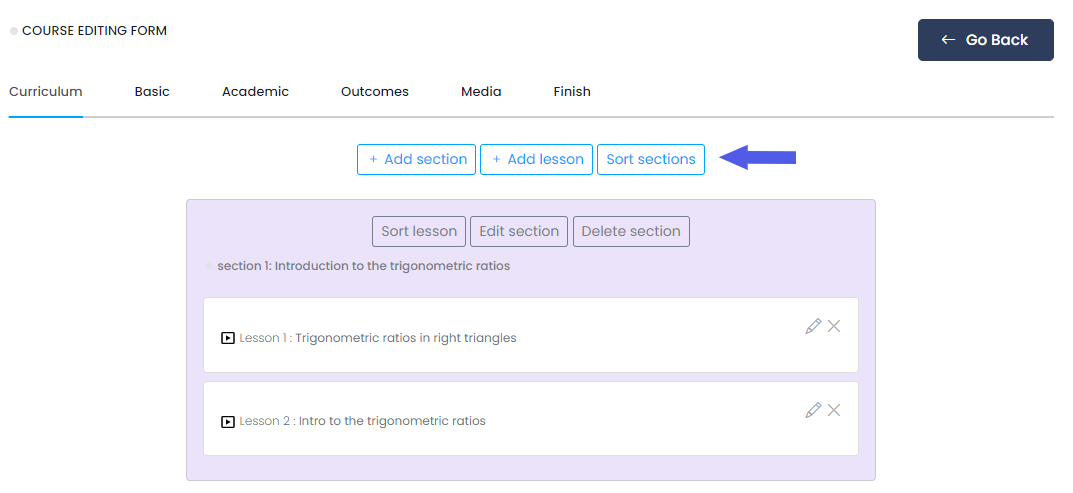
Task: Select the section 1 Introduction title
Action: [x=363, y=266]
